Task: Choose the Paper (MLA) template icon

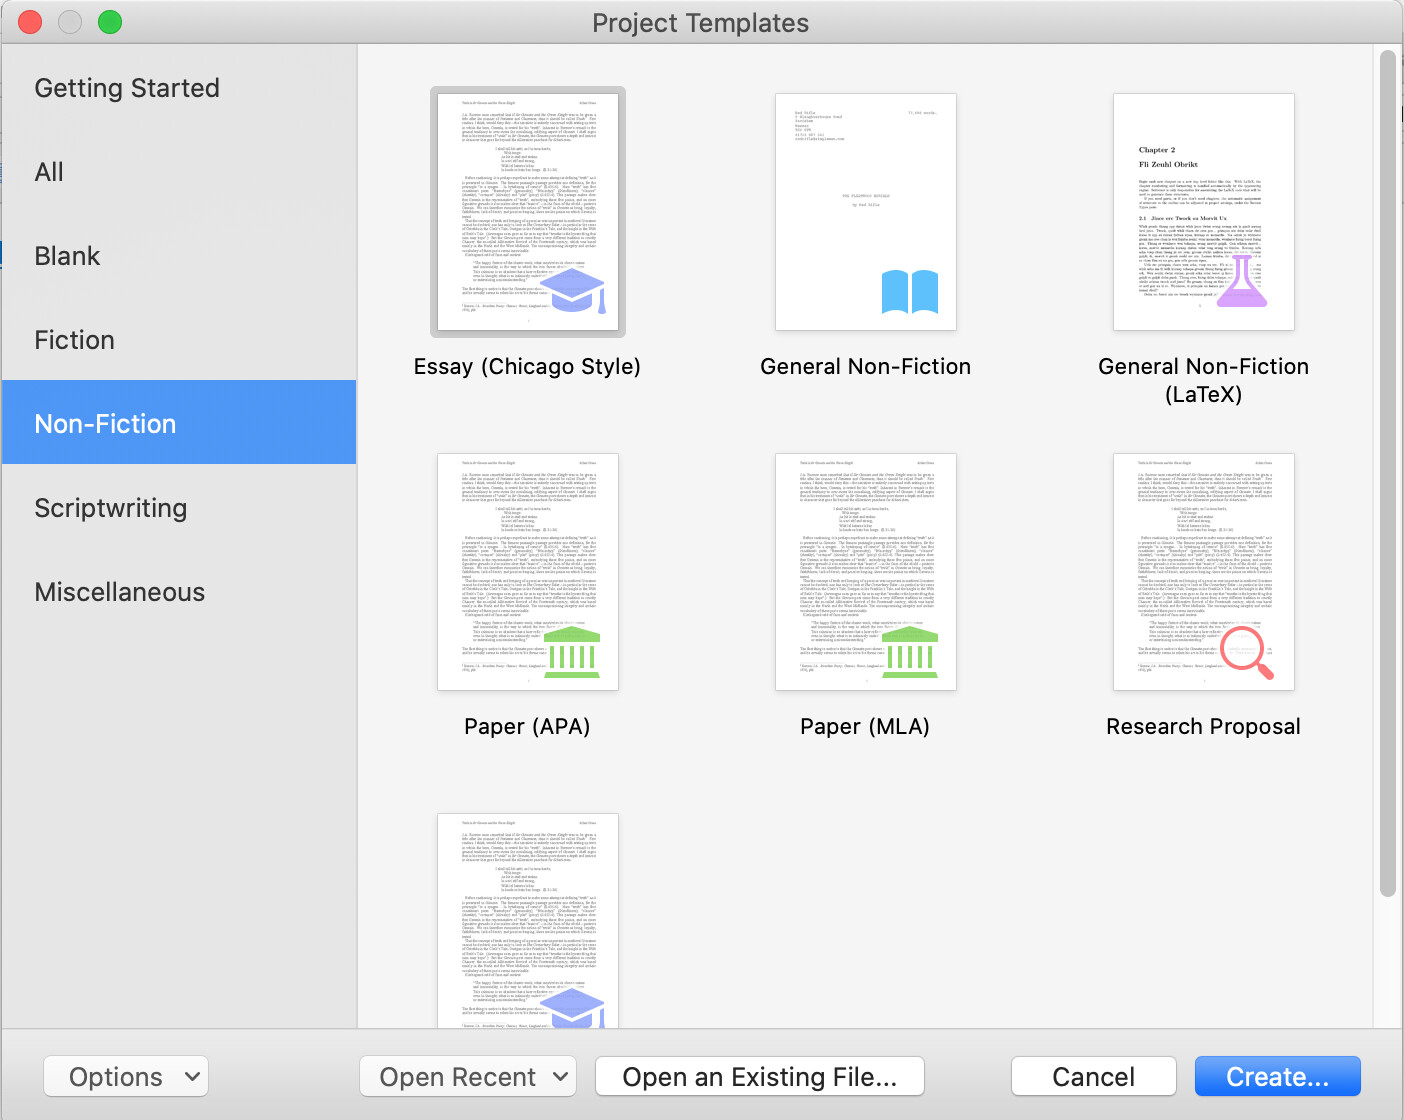Action: [865, 572]
